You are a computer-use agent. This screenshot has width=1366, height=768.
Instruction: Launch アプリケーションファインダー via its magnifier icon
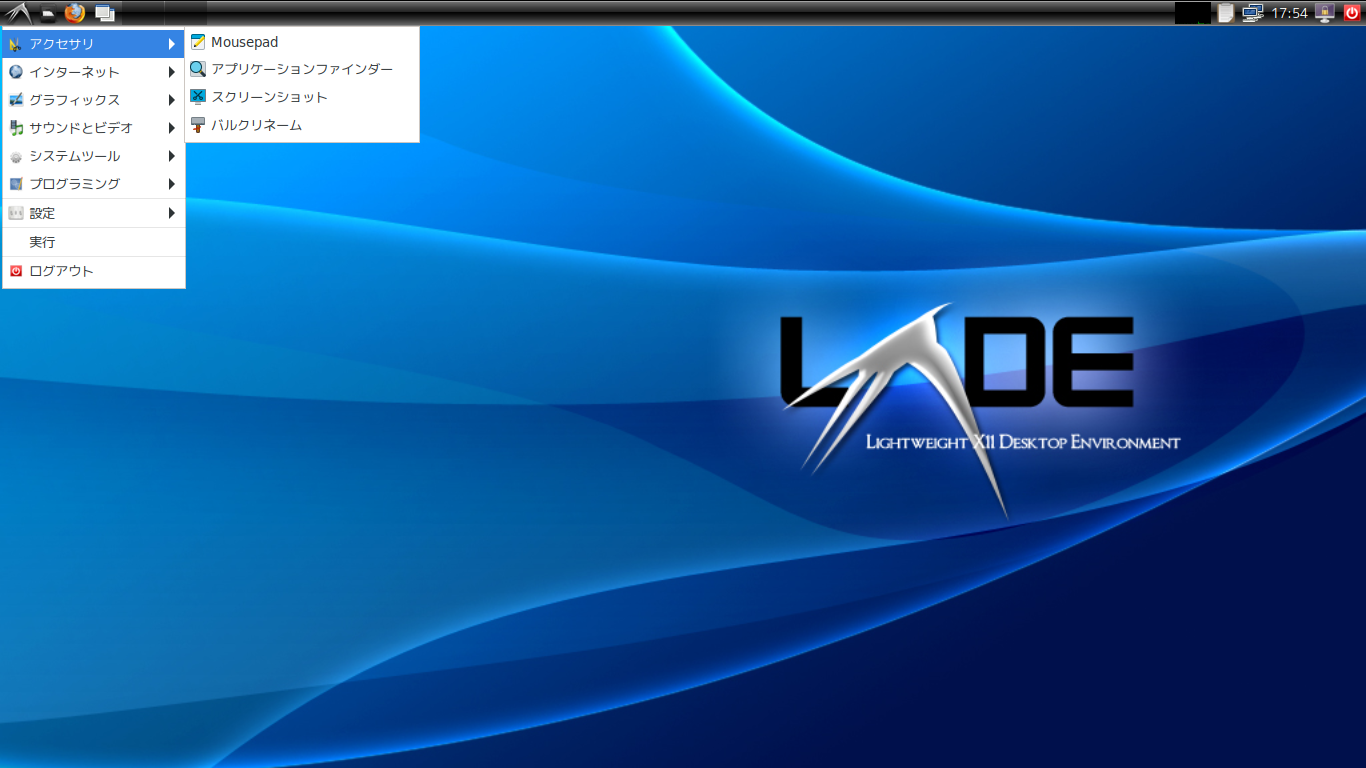click(198, 69)
